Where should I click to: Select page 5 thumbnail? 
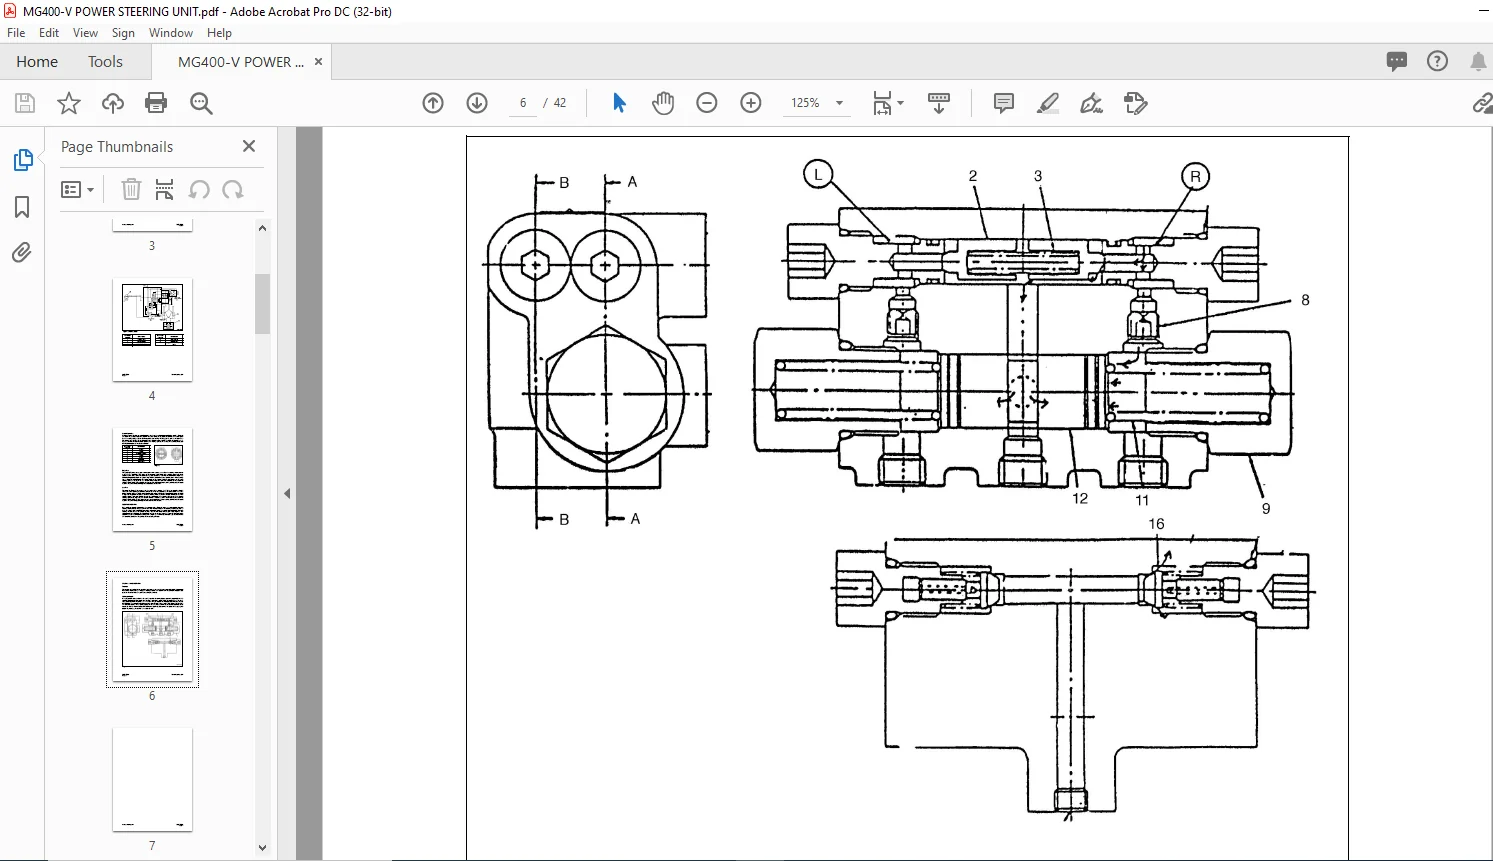152,480
